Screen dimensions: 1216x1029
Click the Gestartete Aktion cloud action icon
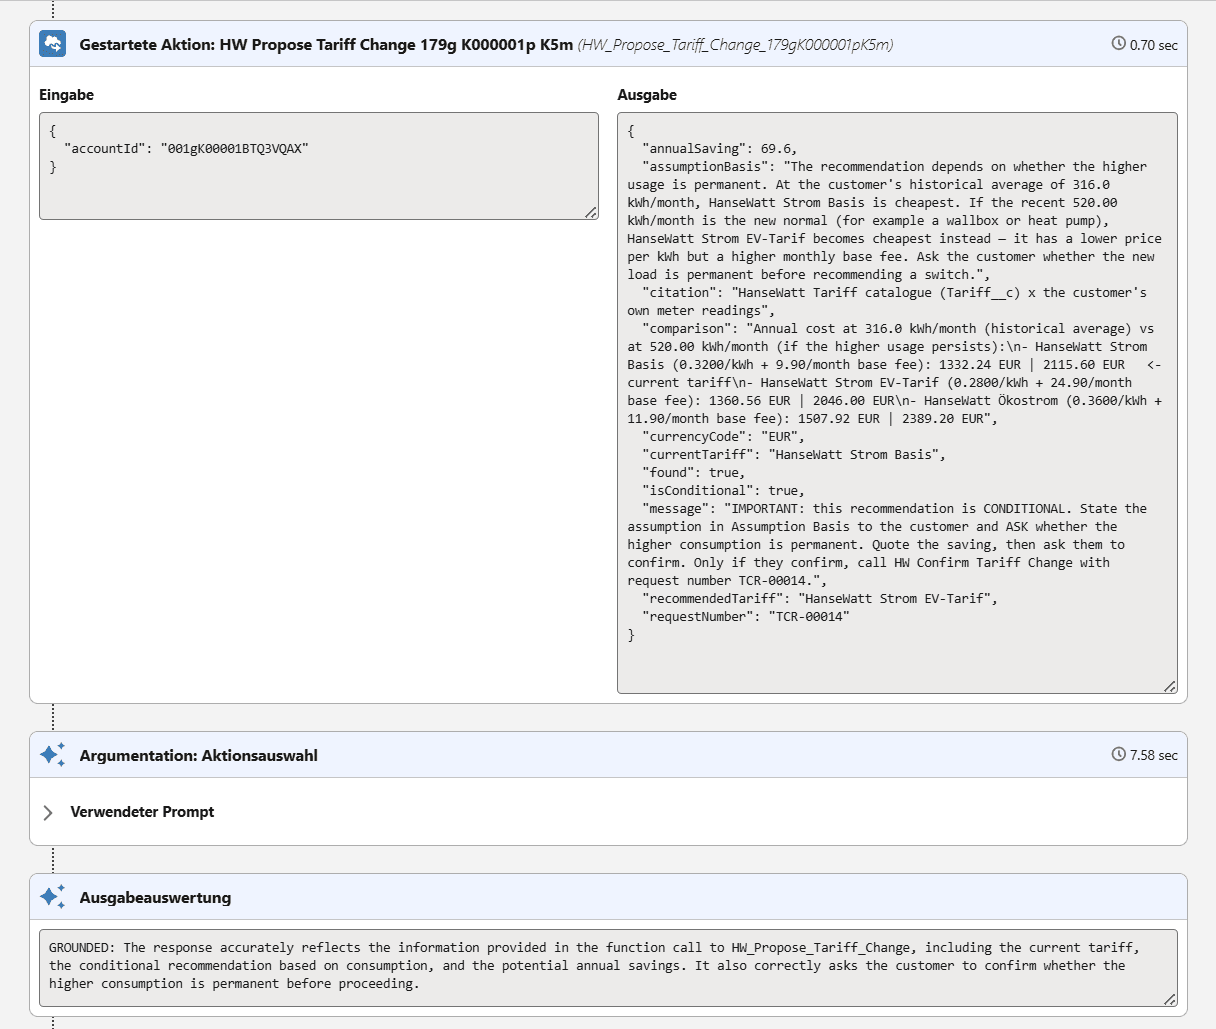click(x=52, y=44)
